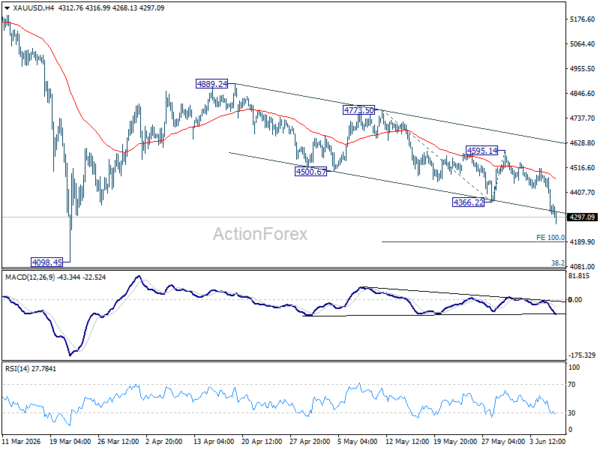Click the 11 Mar 2026 date label

21,441
